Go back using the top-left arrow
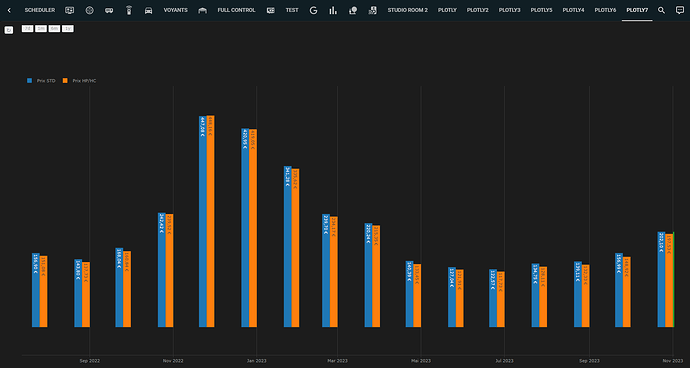Screen dimensions: 690x368 [9, 10]
